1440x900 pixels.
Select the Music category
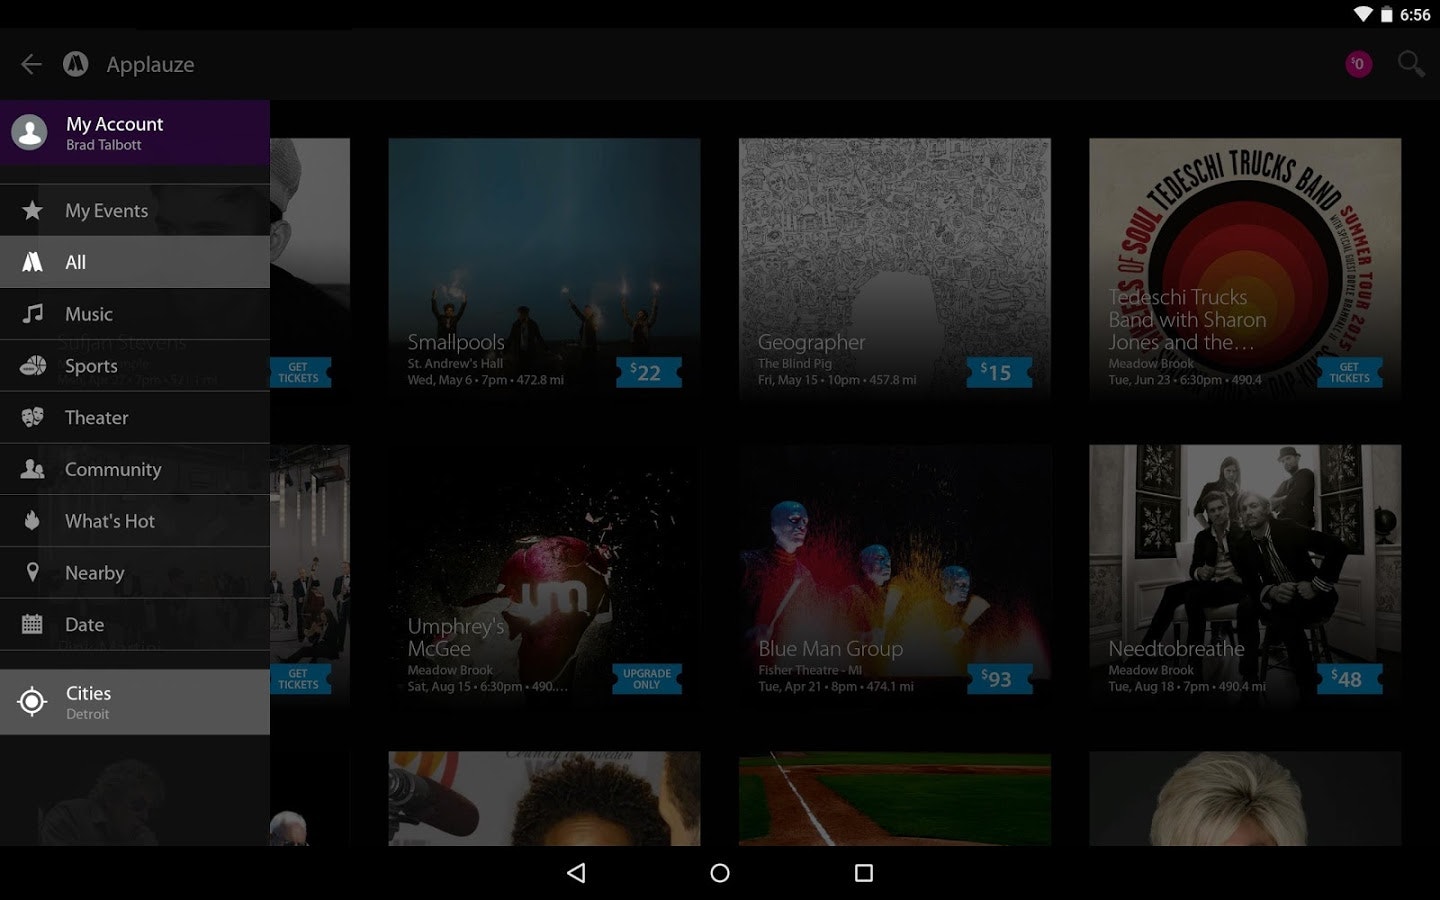135,314
